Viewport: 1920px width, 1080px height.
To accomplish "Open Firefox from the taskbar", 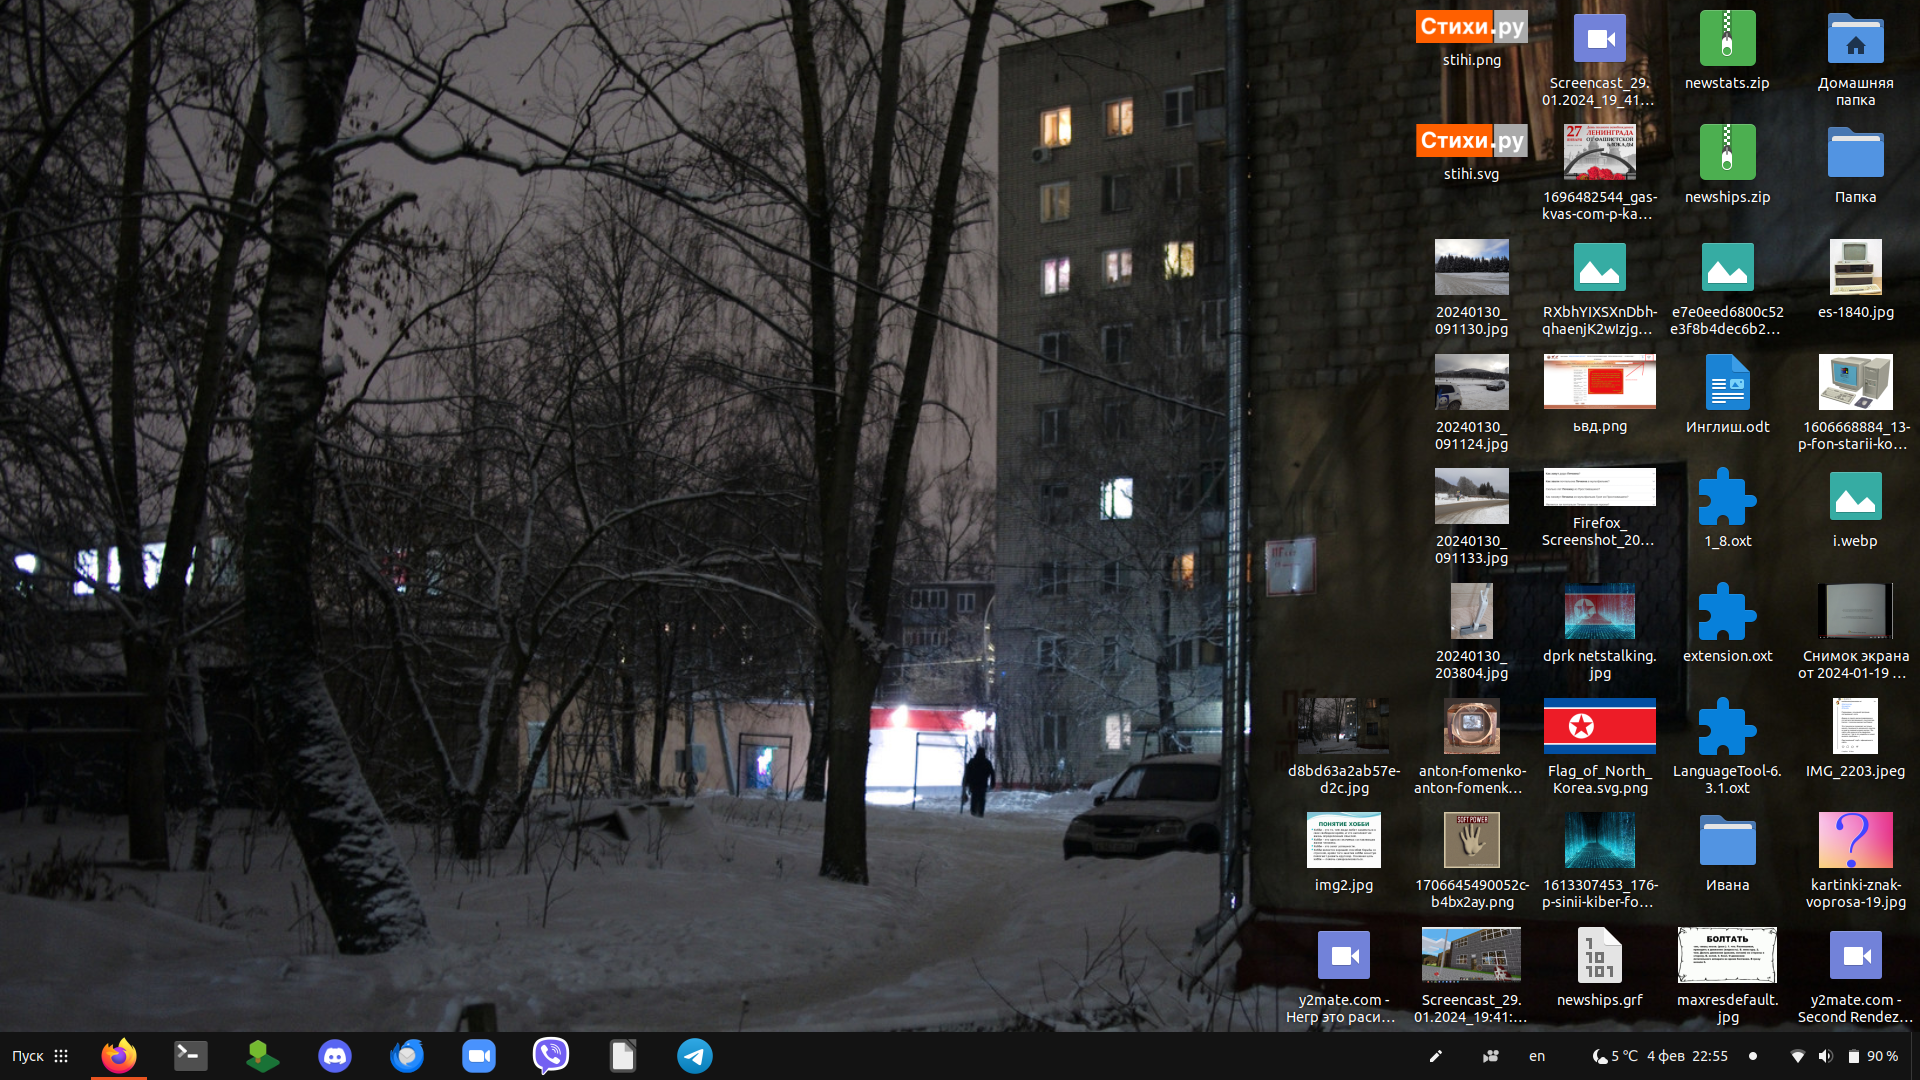I will click(119, 1056).
